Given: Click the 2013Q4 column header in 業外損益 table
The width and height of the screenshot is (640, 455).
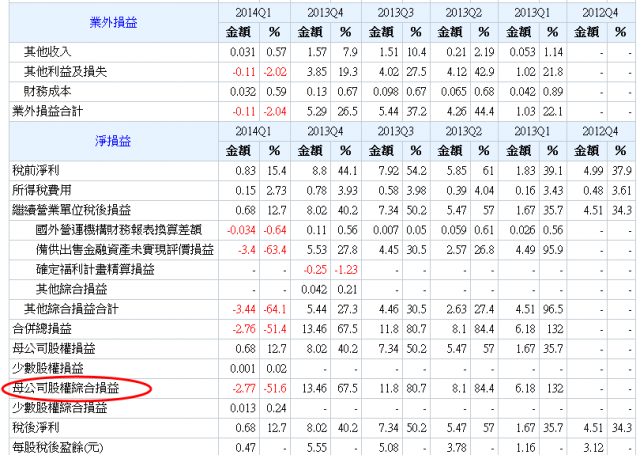Looking at the screenshot, I should 325,13.
